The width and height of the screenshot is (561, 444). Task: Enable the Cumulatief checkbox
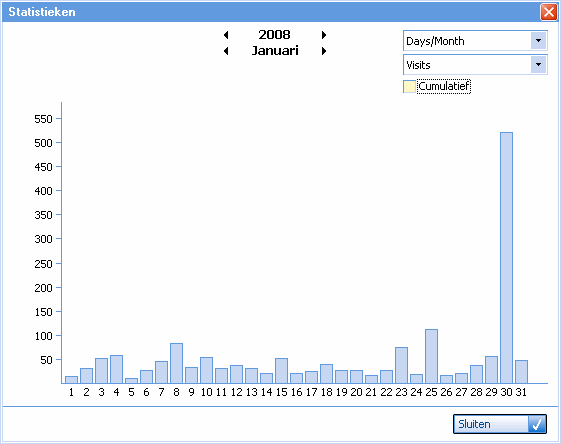pyautogui.click(x=409, y=87)
